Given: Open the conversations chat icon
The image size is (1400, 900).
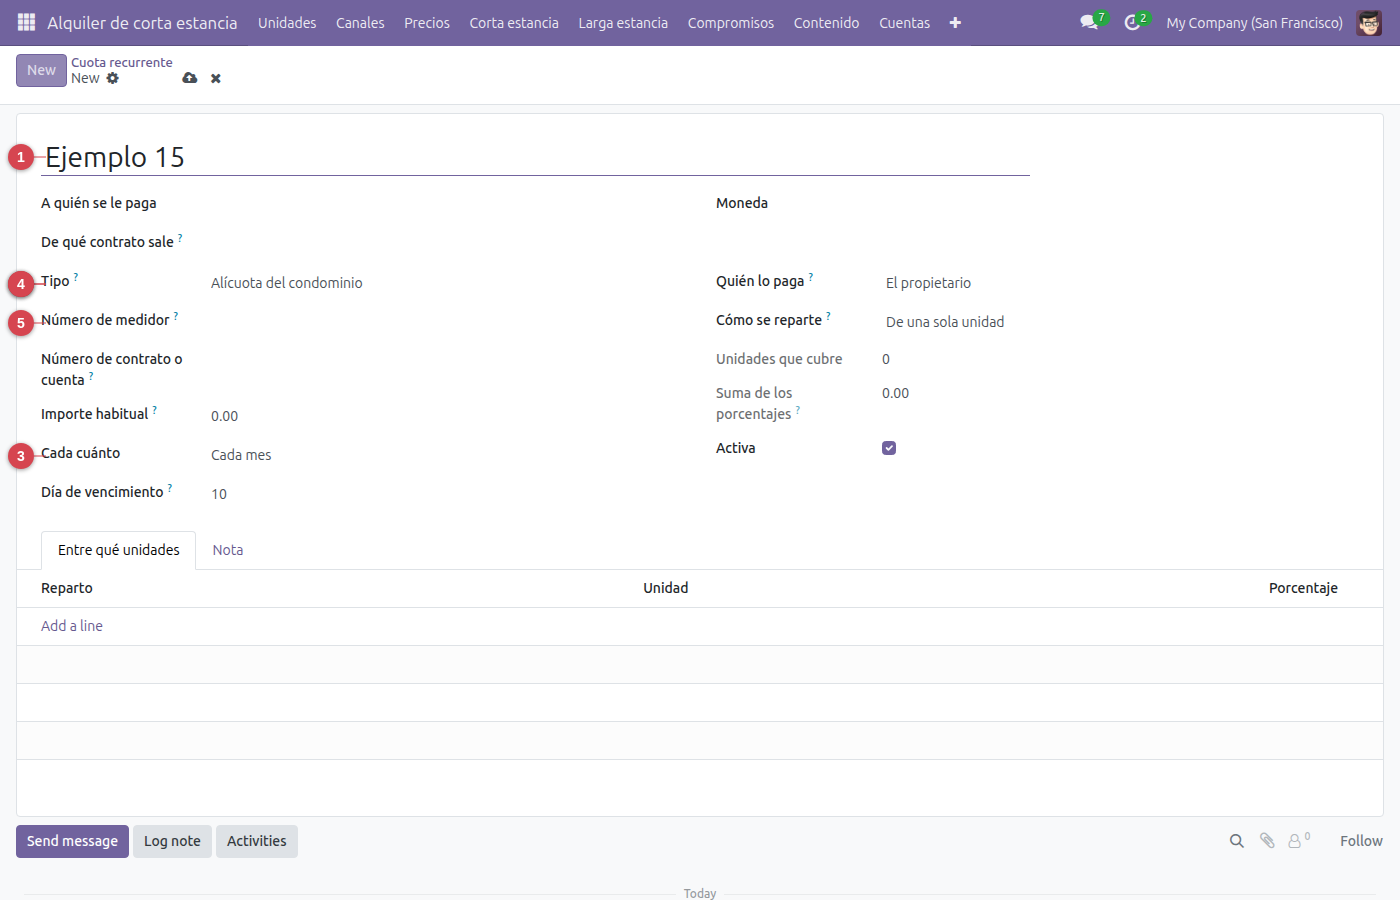Looking at the screenshot, I should coord(1089,22).
